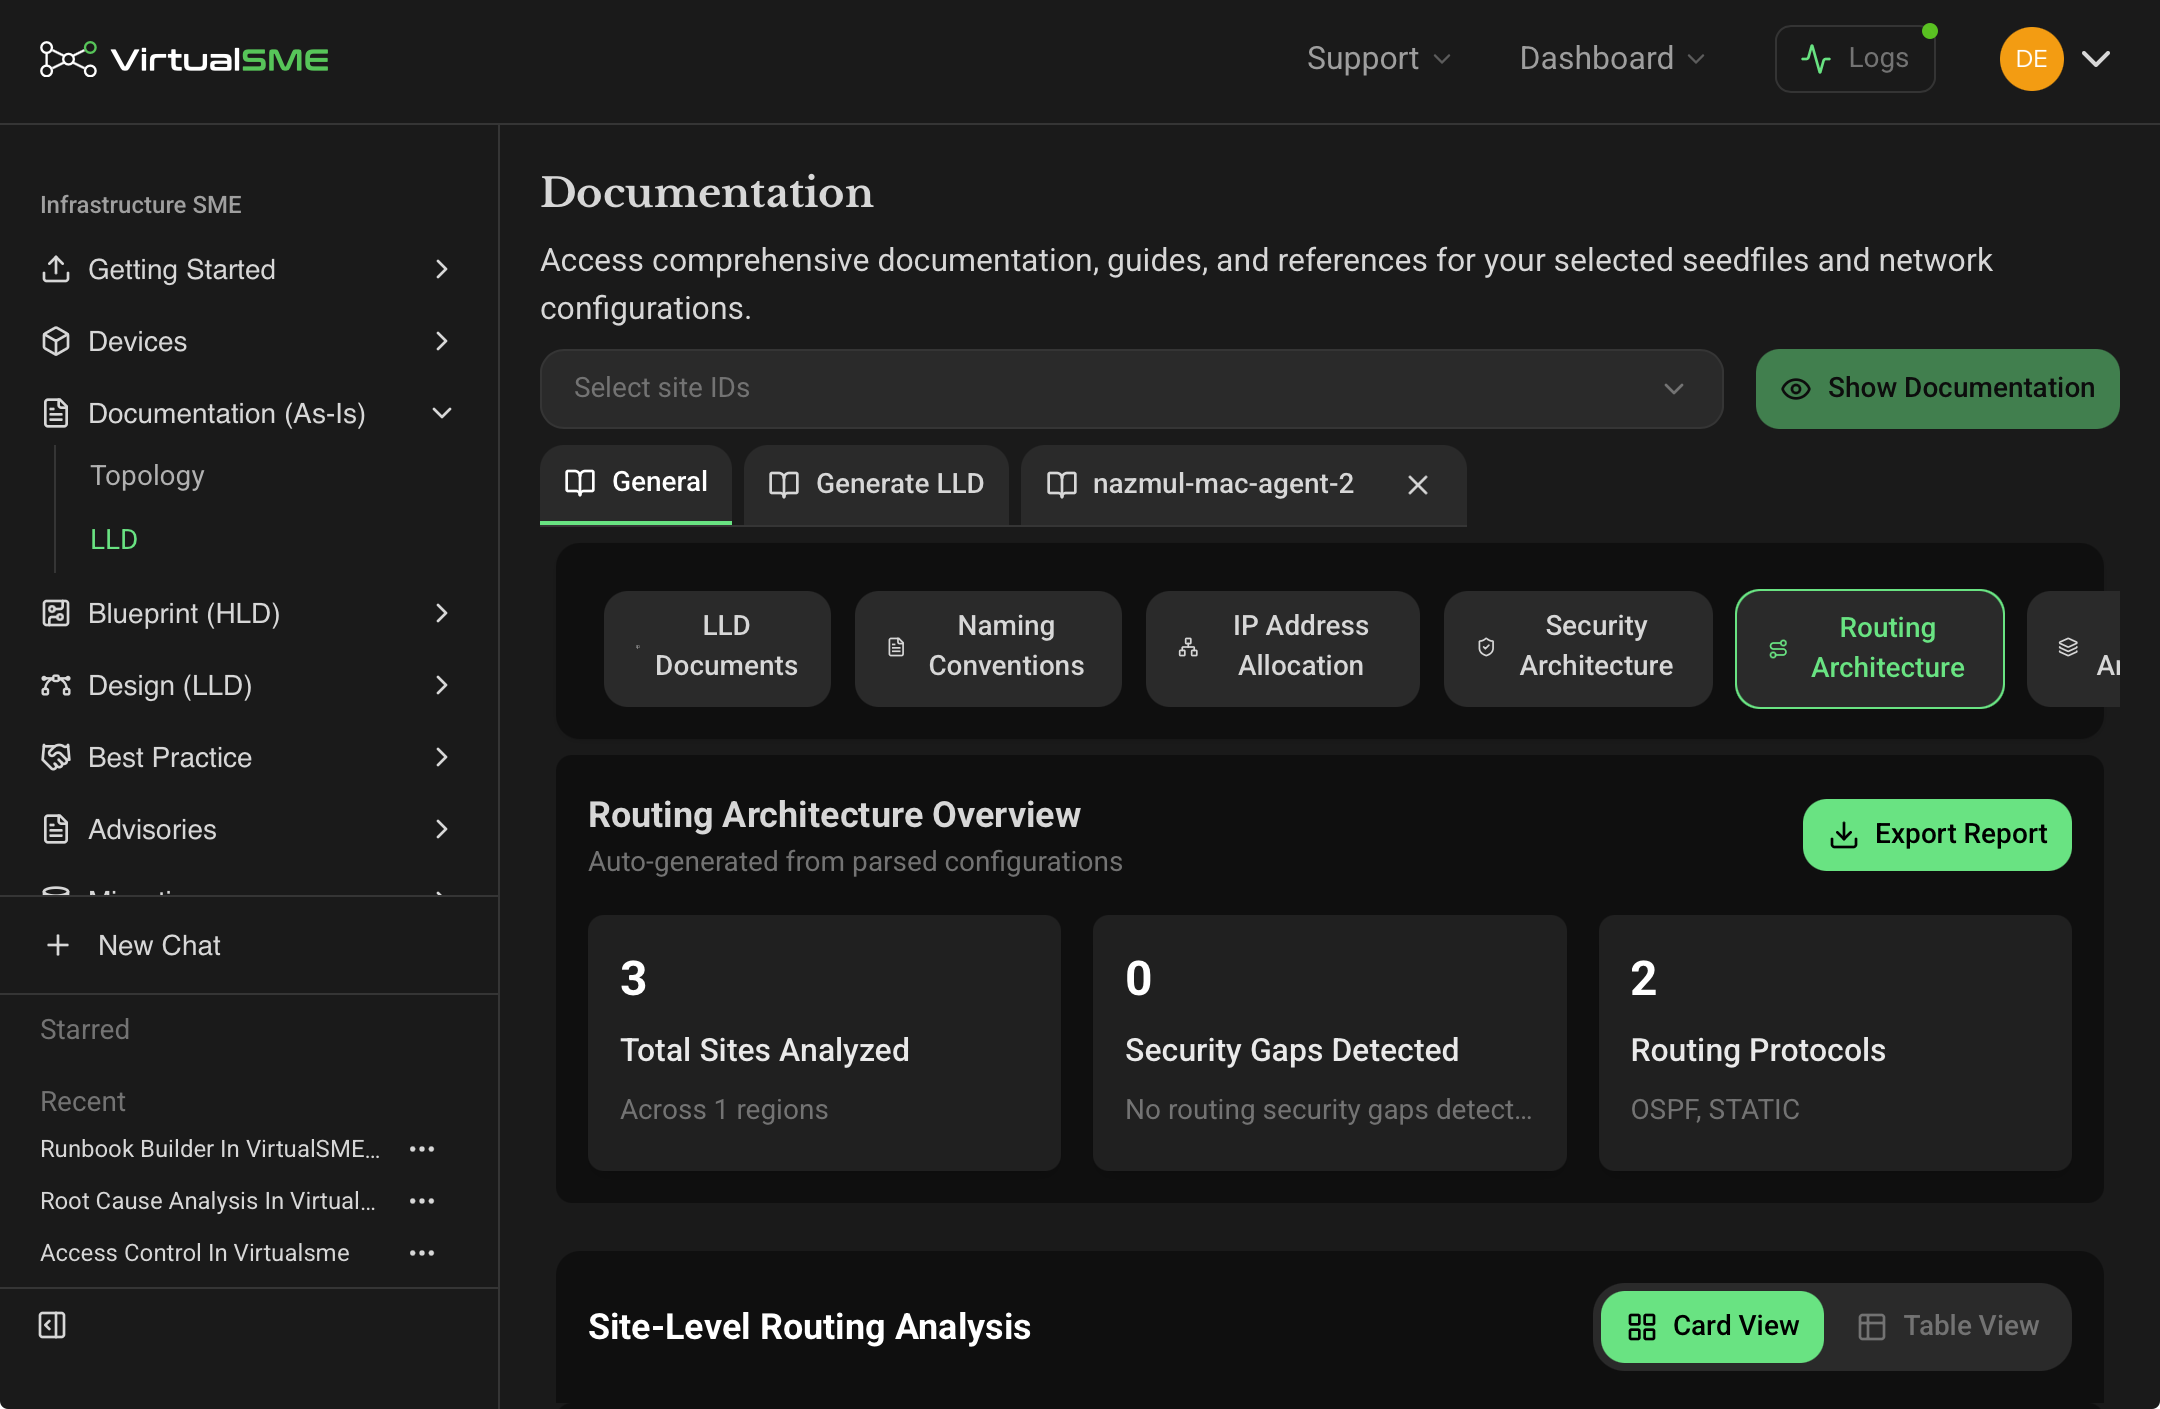Click the book icon on Generate LLD tab
Viewport: 2160px width, 1409px height.
click(x=784, y=484)
